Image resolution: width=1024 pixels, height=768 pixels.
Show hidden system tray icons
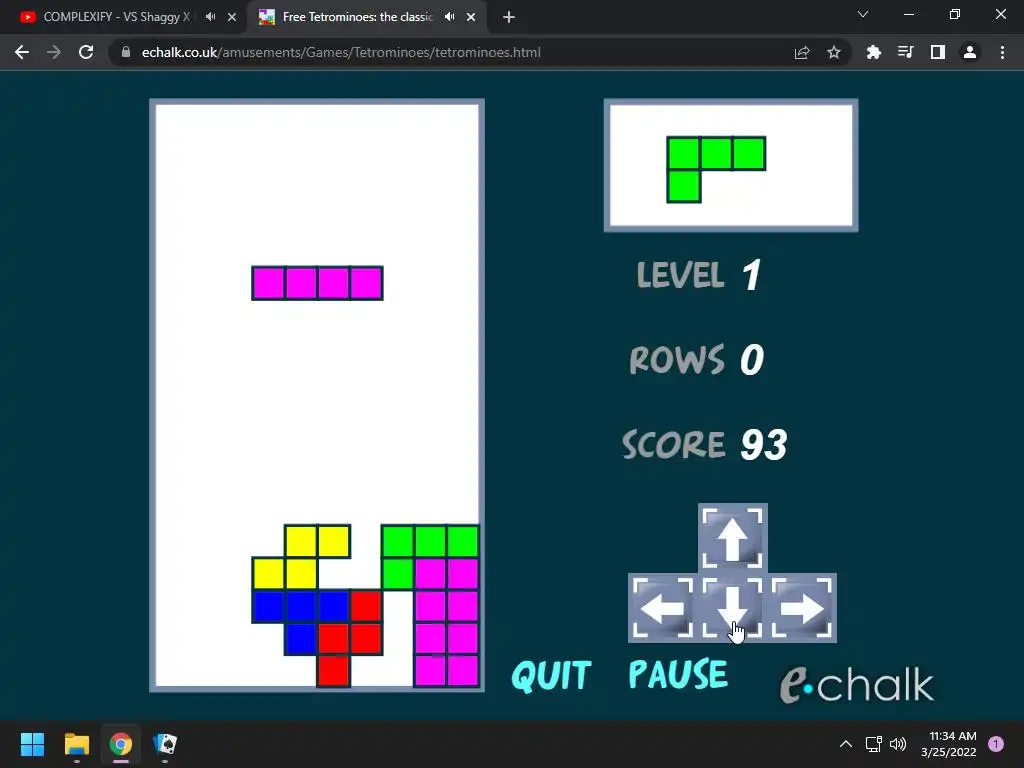[x=845, y=744]
